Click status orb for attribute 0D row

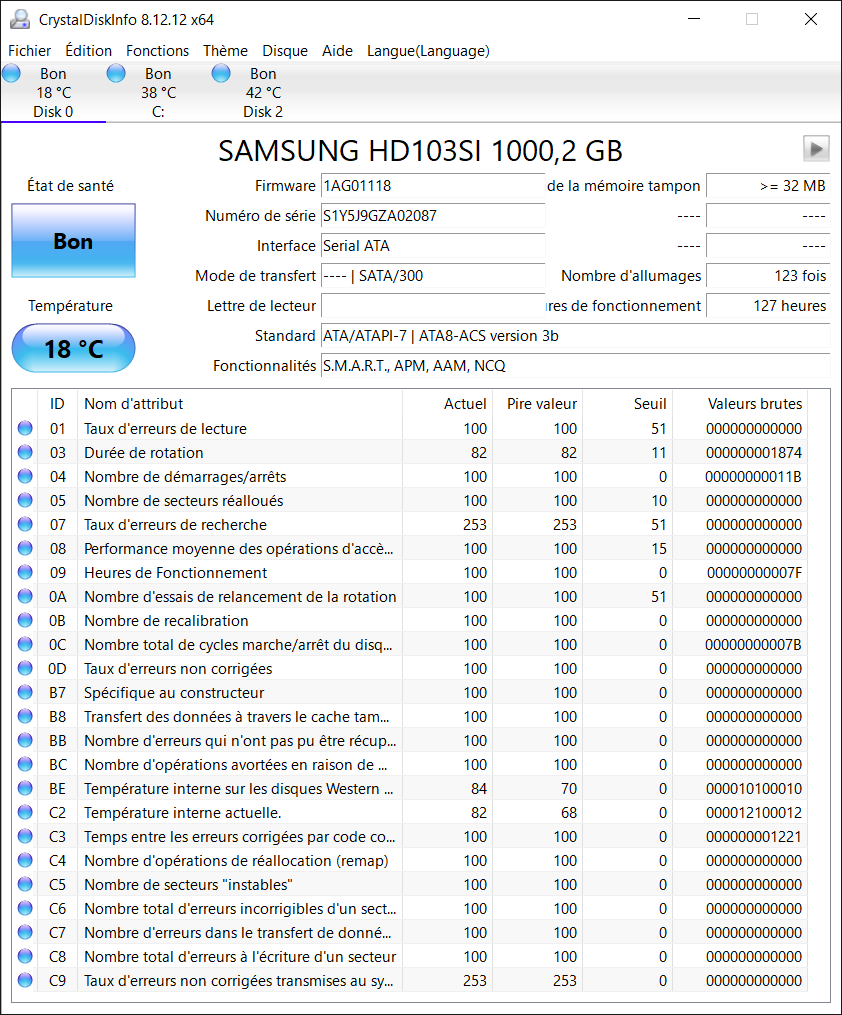point(25,668)
